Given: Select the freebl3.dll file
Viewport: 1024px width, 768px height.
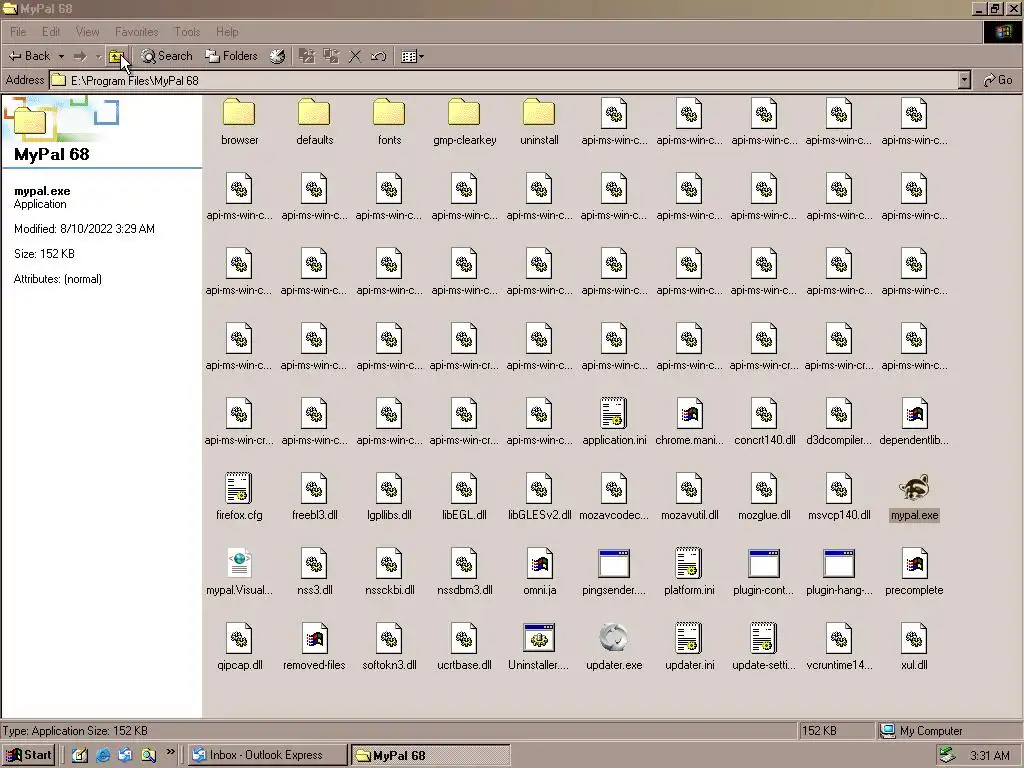Looking at the screenshot, I should click(314, 497).
